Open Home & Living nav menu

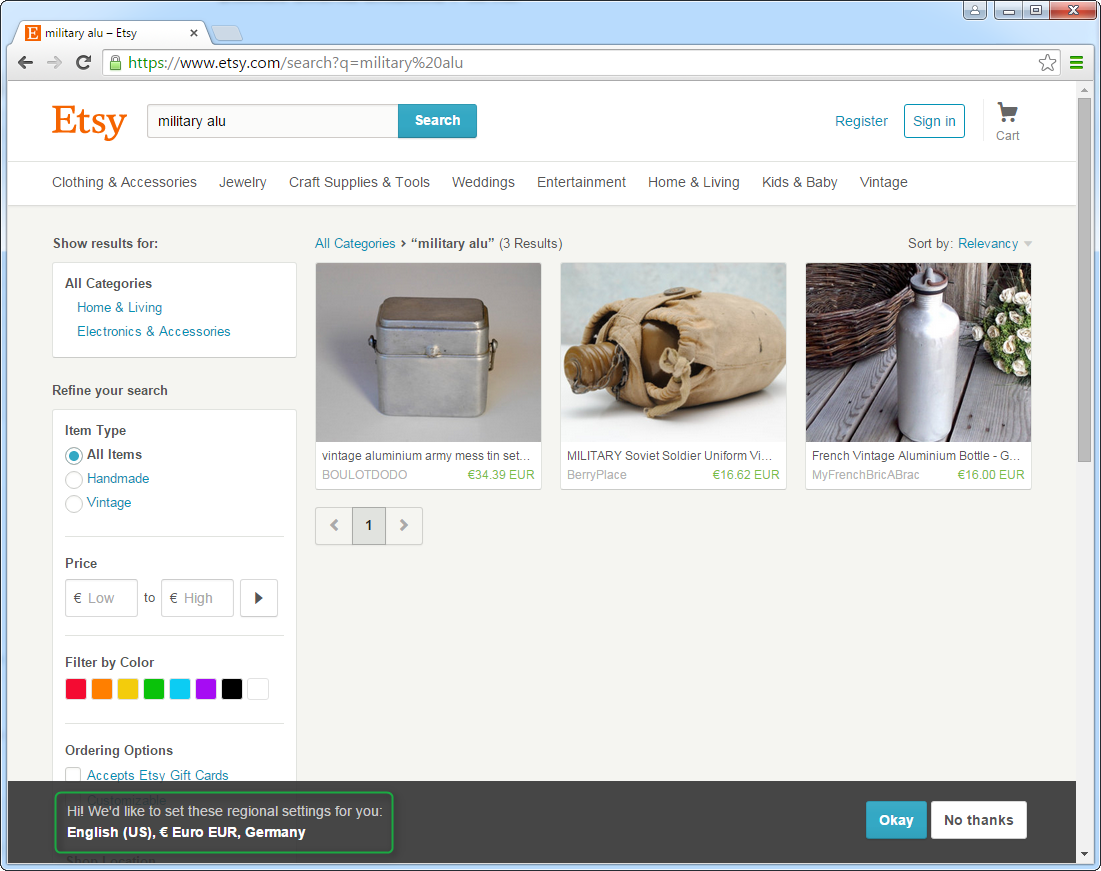pyautogui.click(x=694, y=182)
